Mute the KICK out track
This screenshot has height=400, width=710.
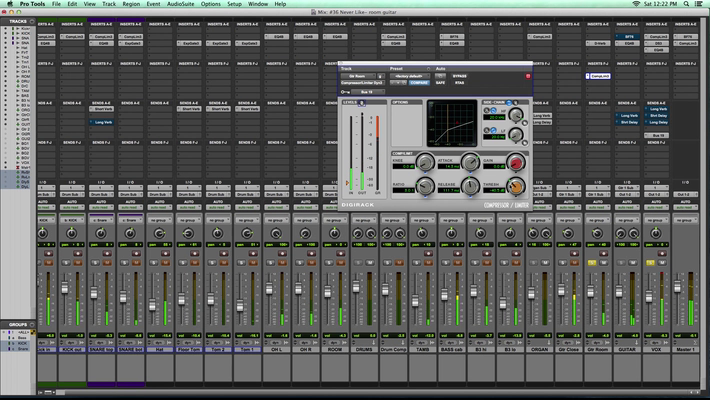click(78, 263)
